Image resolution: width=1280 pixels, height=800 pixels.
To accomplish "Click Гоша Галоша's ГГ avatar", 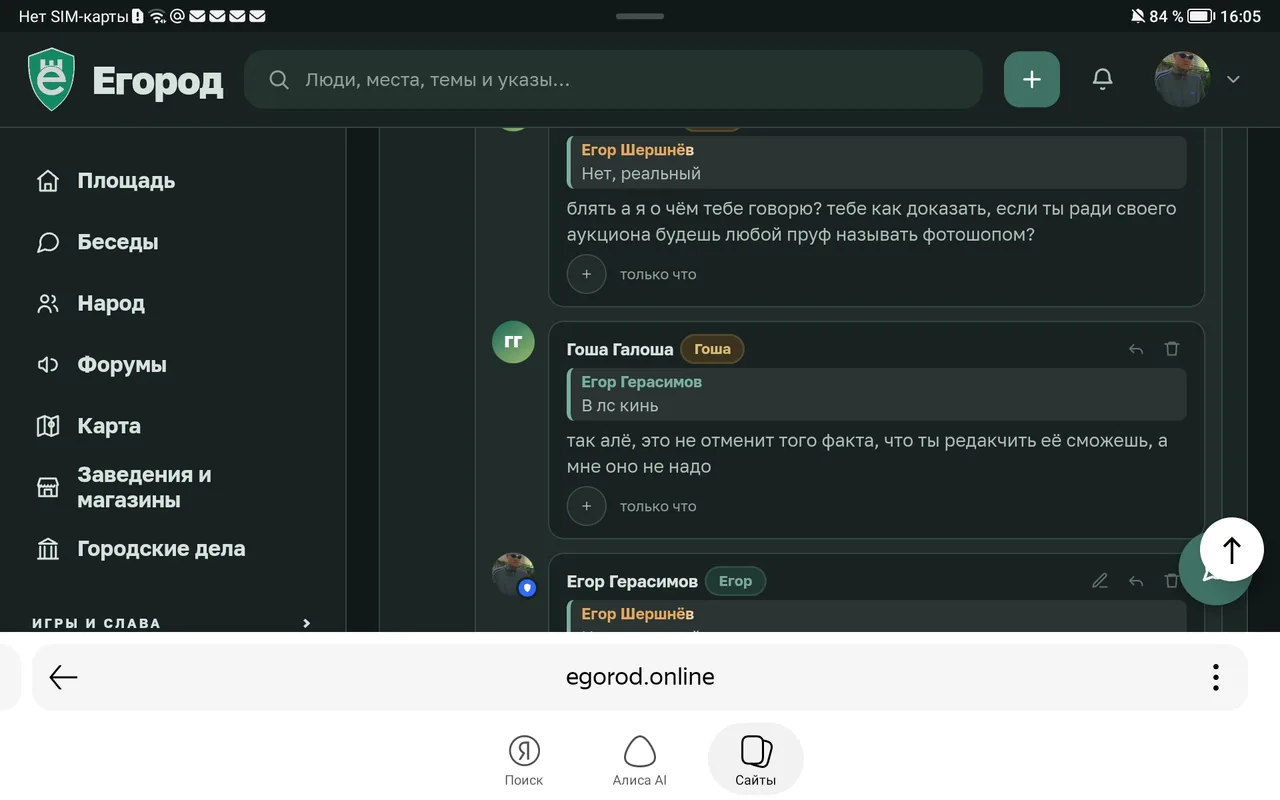I will tap(513, 342).
